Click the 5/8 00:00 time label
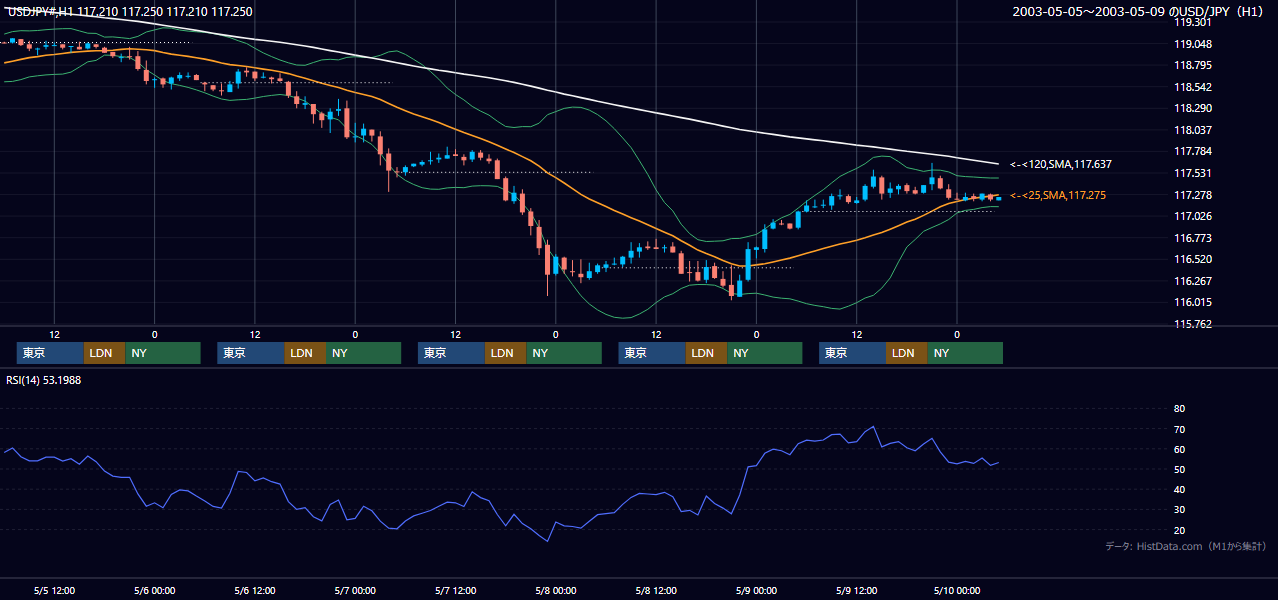Screen dimensions: 1278x600 (x=556, y=590)
